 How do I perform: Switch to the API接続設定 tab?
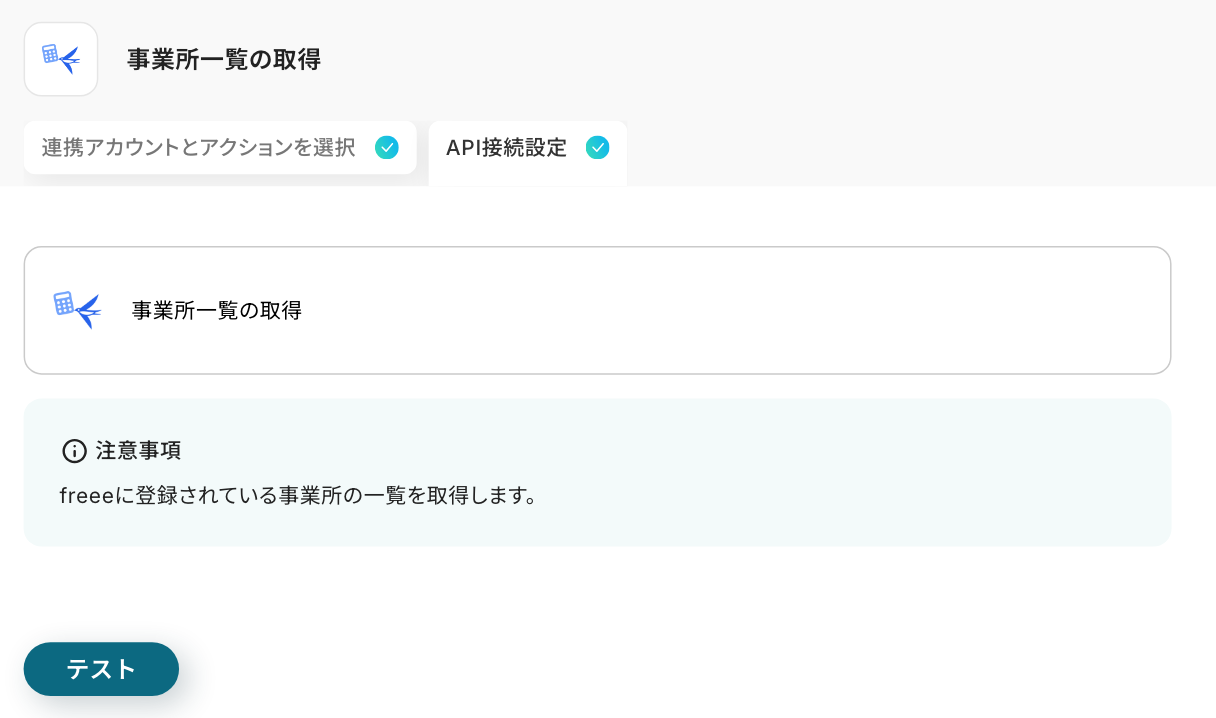point(506,148)
